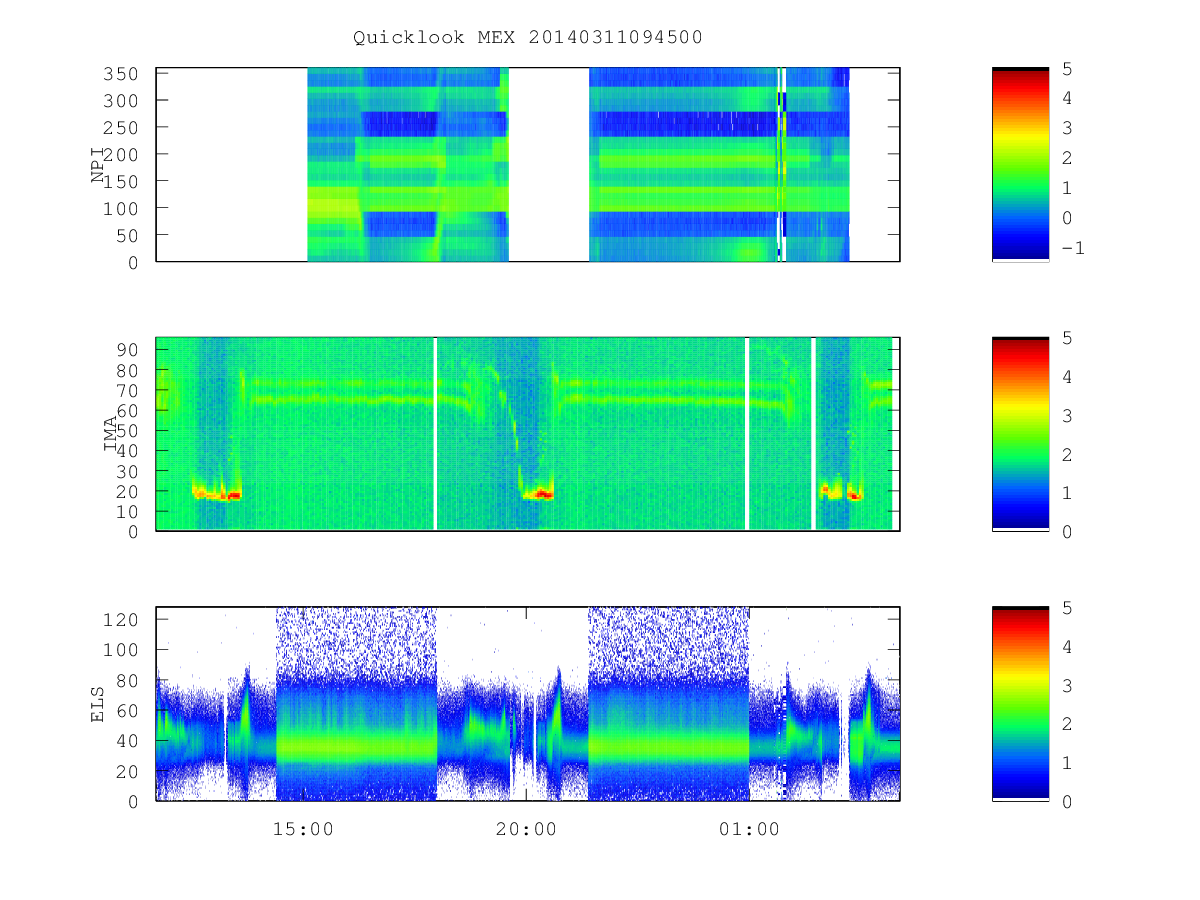Click the NPI spectrogram panel

pyautogui.click(x=528, y=165)
